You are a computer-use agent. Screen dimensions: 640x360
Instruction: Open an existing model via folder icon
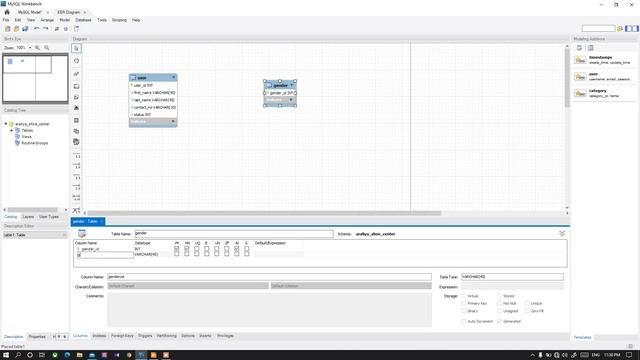pyautogui.click(x=16, y=29)
